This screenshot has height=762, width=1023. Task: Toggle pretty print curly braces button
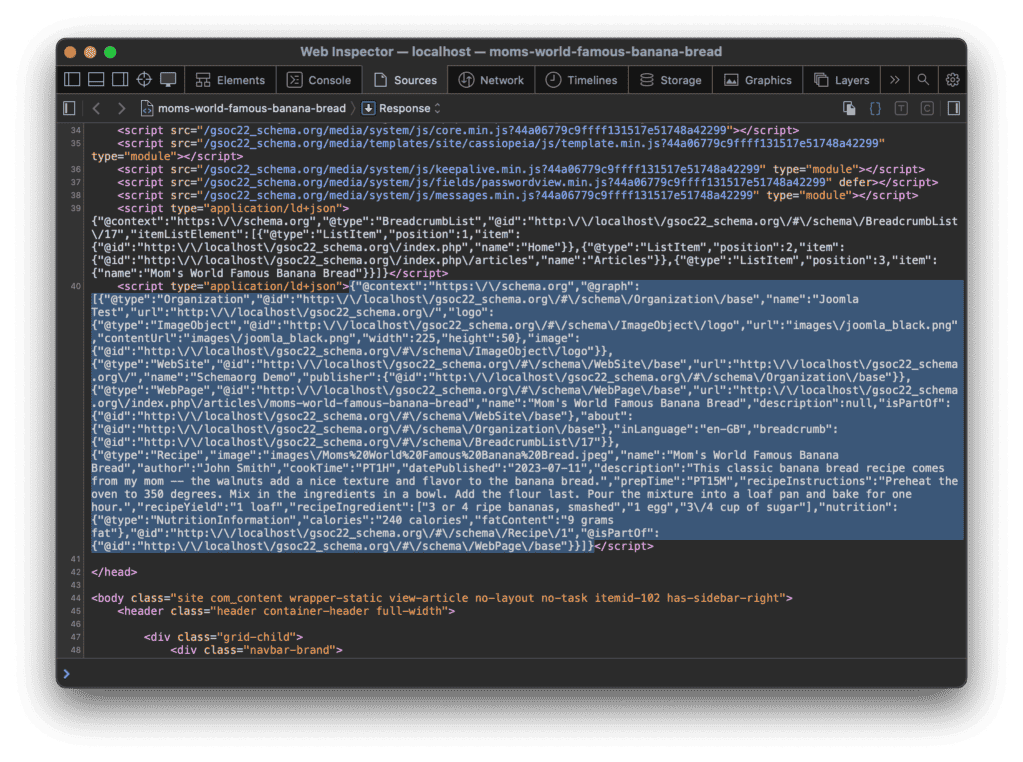875,108
